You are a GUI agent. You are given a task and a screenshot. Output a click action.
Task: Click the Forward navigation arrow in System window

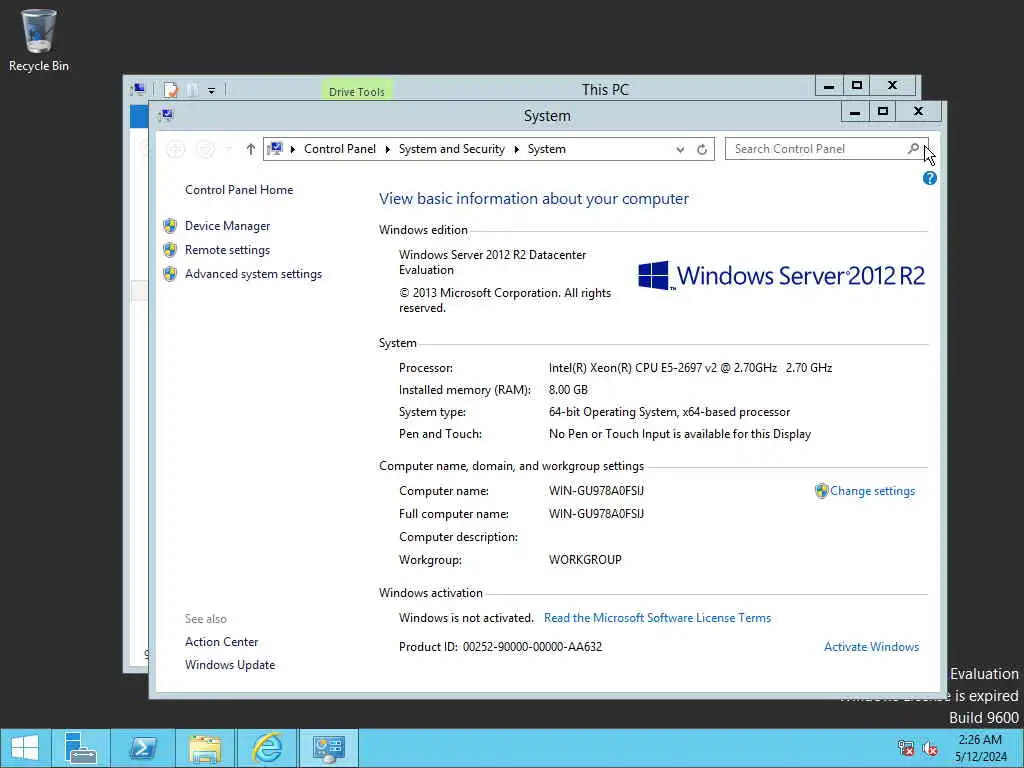coord(205,150)
